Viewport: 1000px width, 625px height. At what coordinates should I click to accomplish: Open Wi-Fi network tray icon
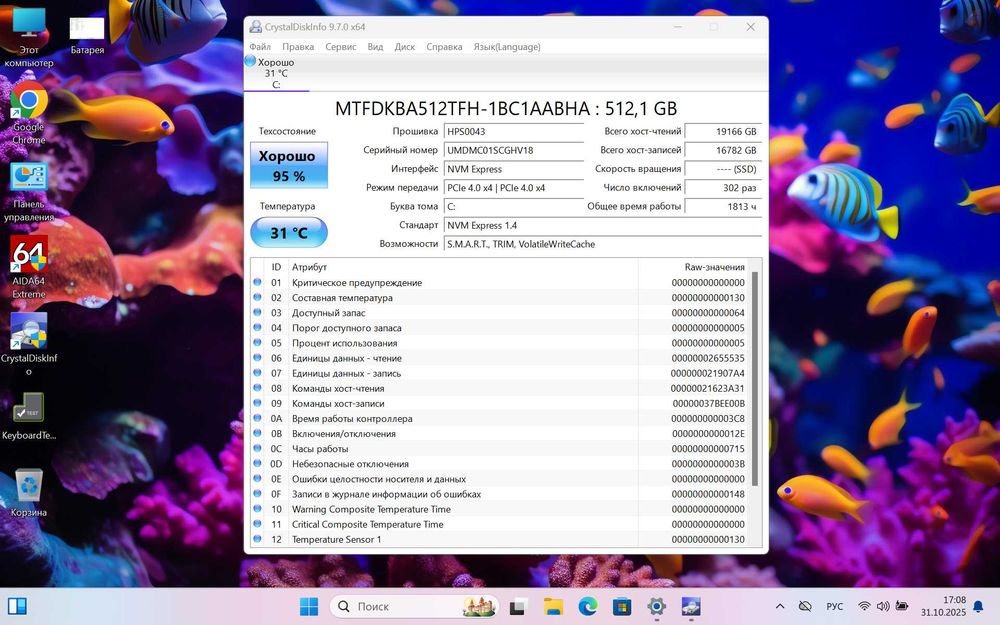(x=864, y=606)
